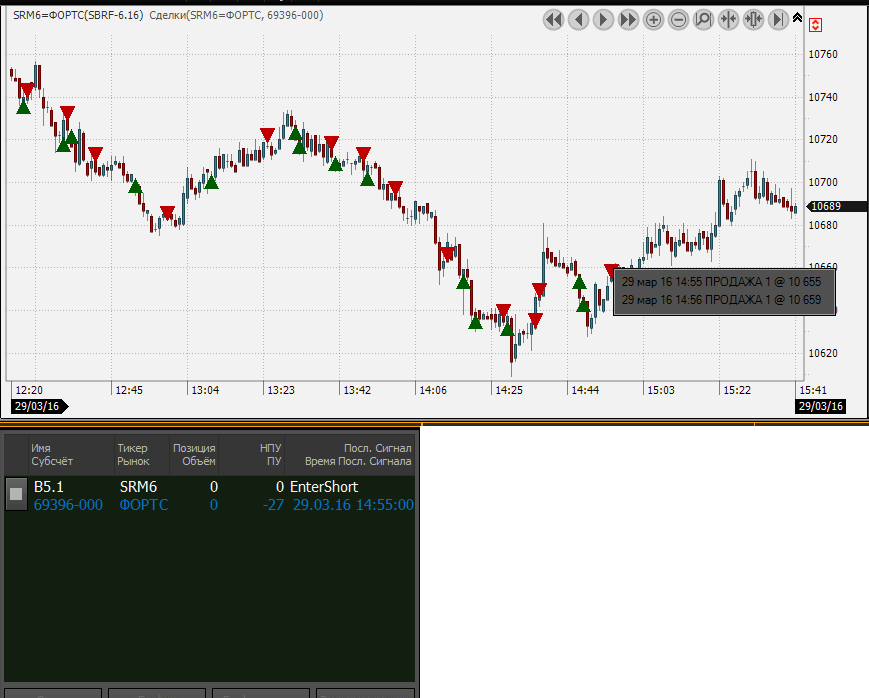Zoom in with the plus icon
This screenshot has width=869, height=698.
coord(654,19)
